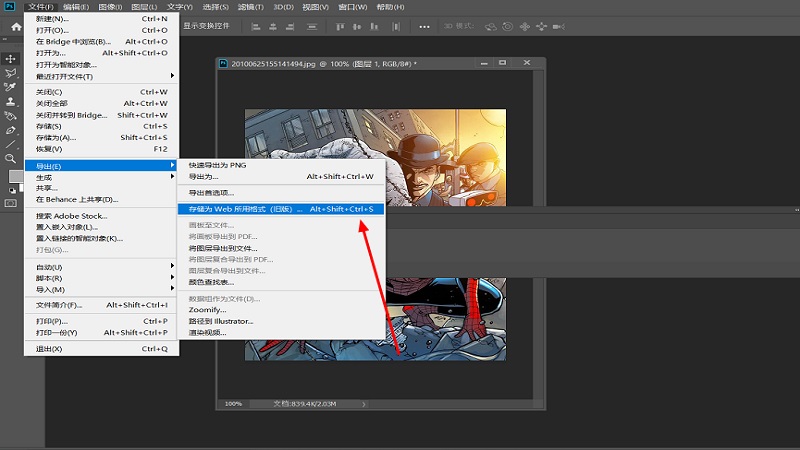800x450 pixels.
Task: Click the 3D camera zoom icon
Action: 559,27
